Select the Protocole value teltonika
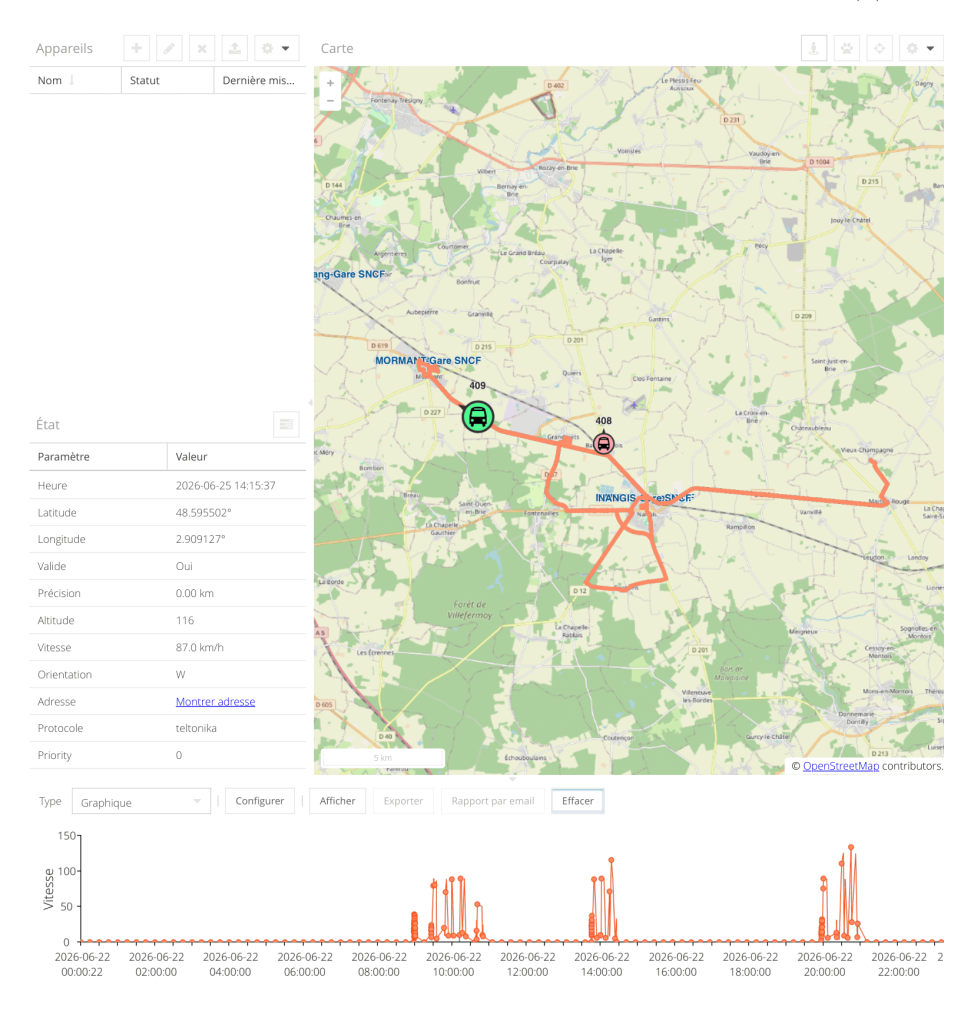Viewport: 974px width, 1024px height. [x=196, y=728]
